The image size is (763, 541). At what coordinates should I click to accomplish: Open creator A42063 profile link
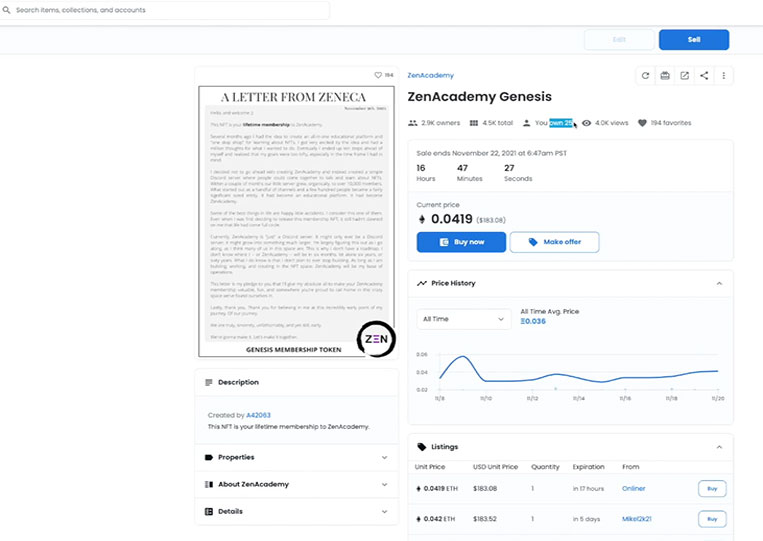pyautogui.click(x=258, y=415)
